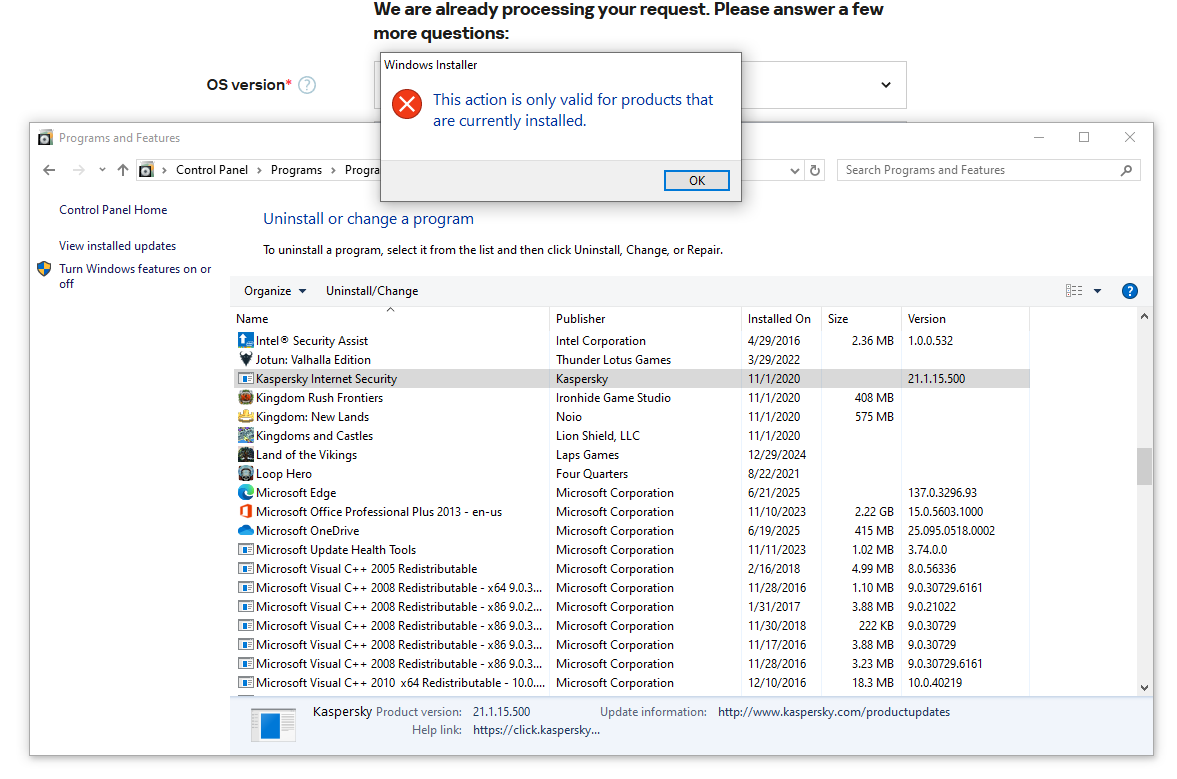Click the Intel Security Assist icon
This screenshot has height=779, width=1177.
coord(245,340)
